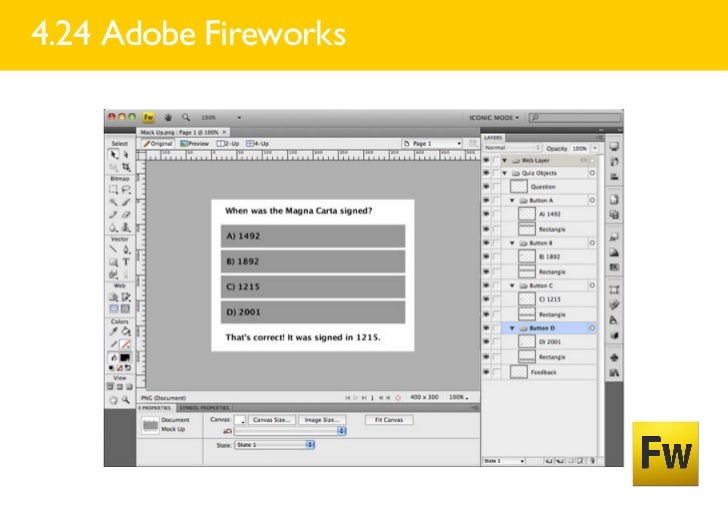Click the Hand icon in the application bar
The image size is (728, 515).
(168, 117)
